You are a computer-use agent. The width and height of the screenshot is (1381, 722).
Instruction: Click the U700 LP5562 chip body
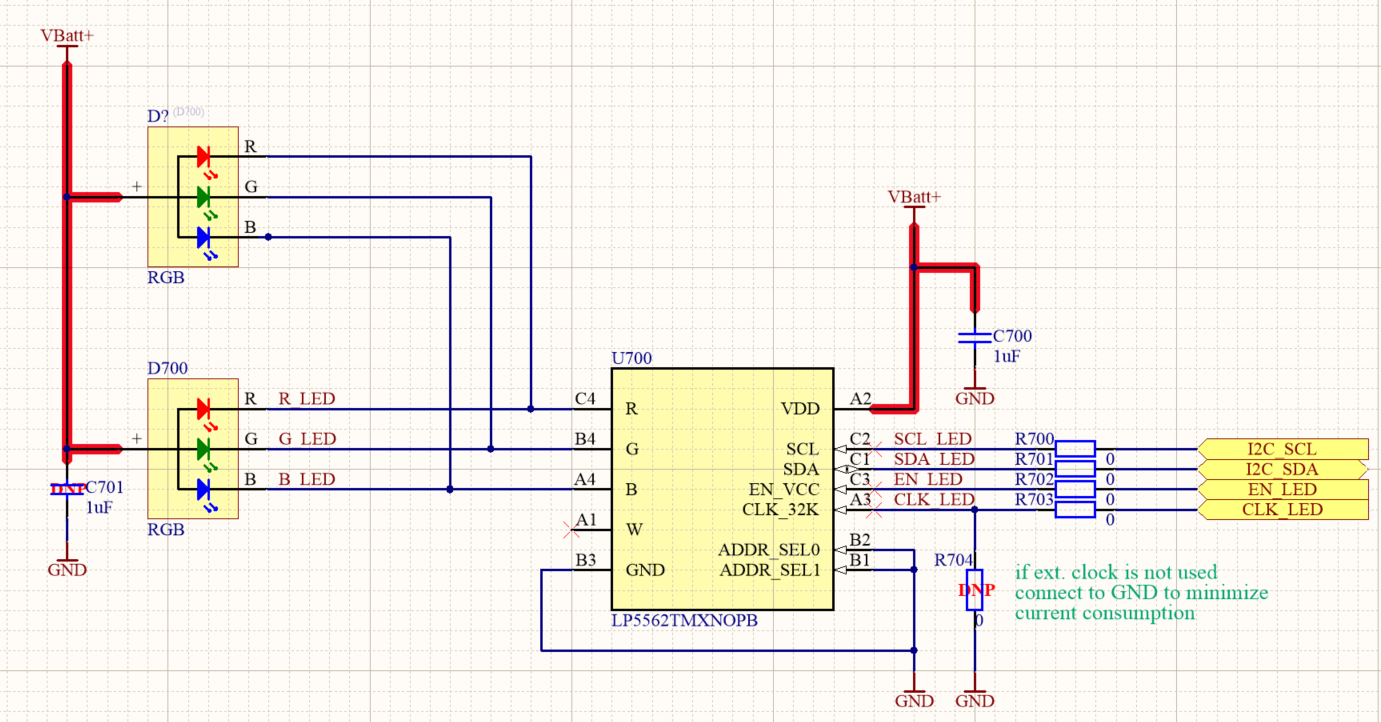[722, 488]
